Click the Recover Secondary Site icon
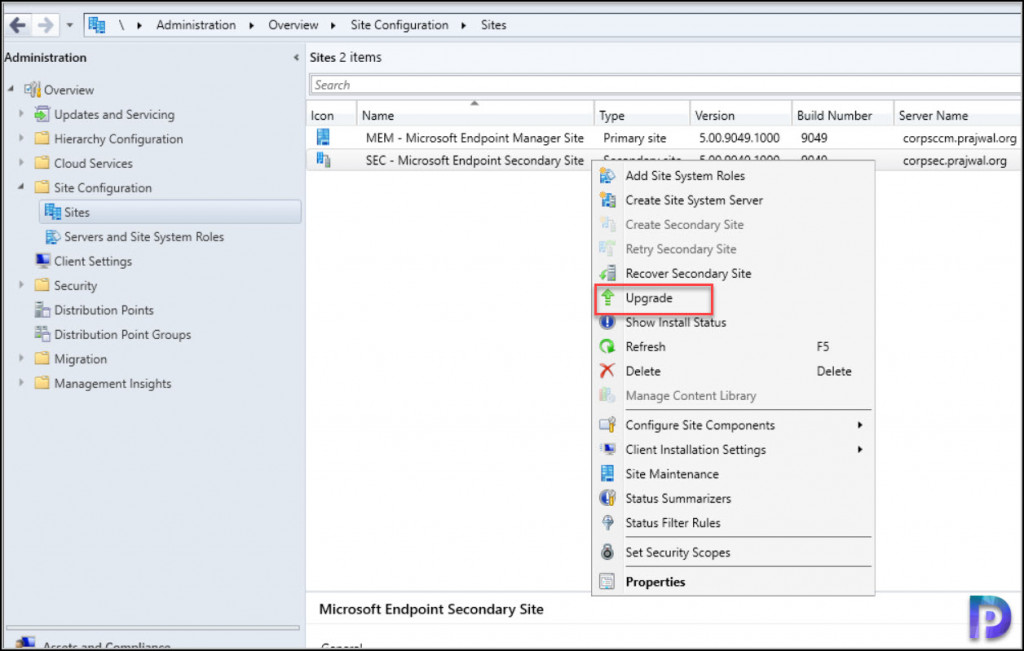Screen dimensions: 1024x651 pyautogui.click(x=607, y=273)
